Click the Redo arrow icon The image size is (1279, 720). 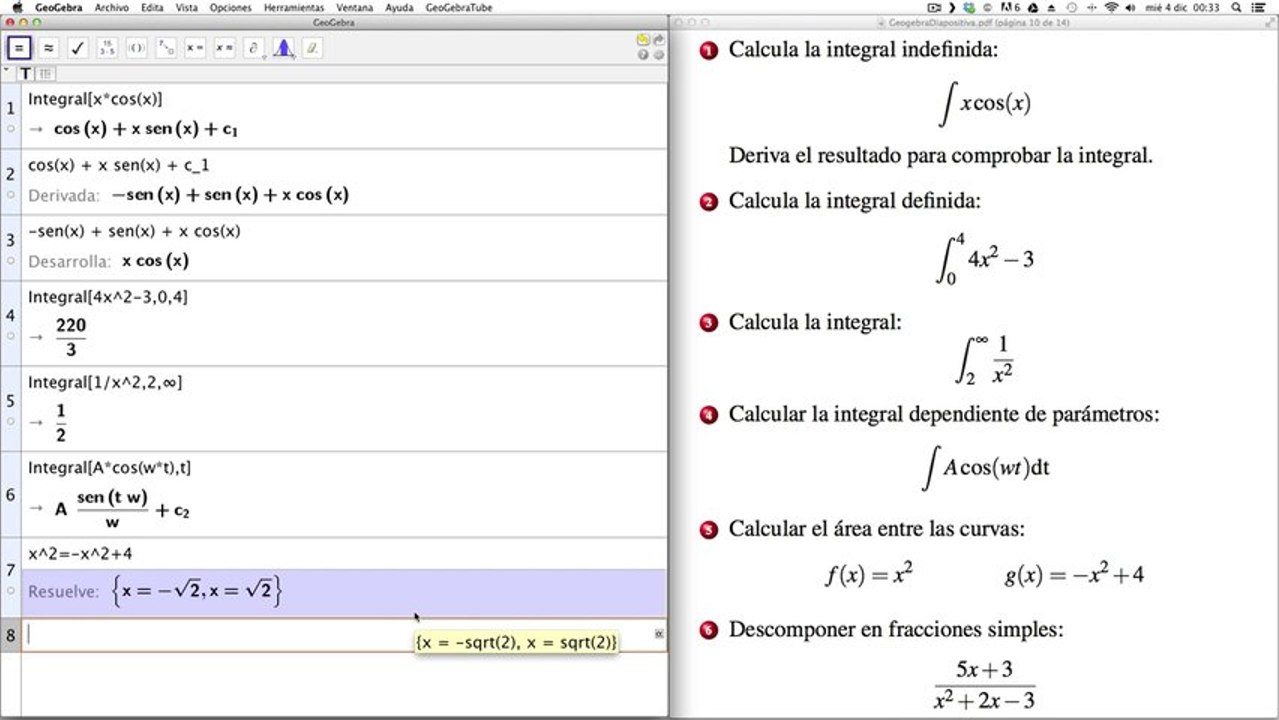coord(658,40)
